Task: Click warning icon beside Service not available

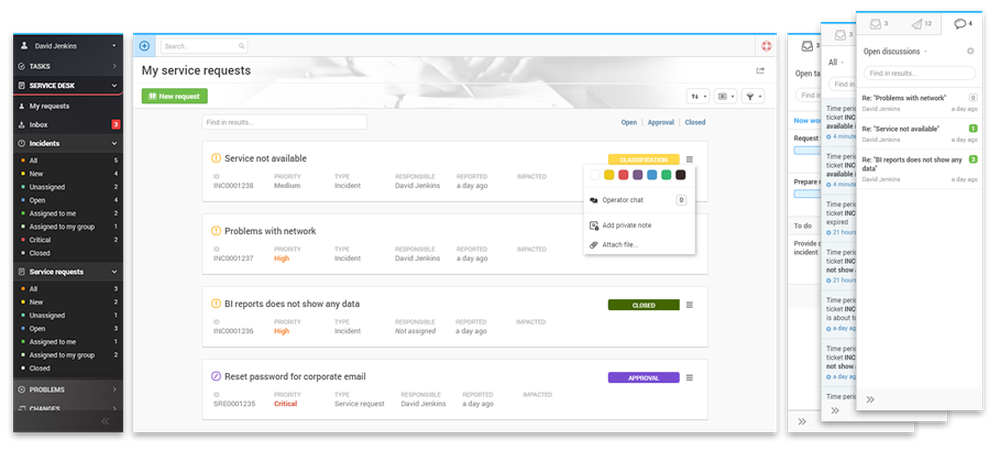Action: (x=216, y=158)
